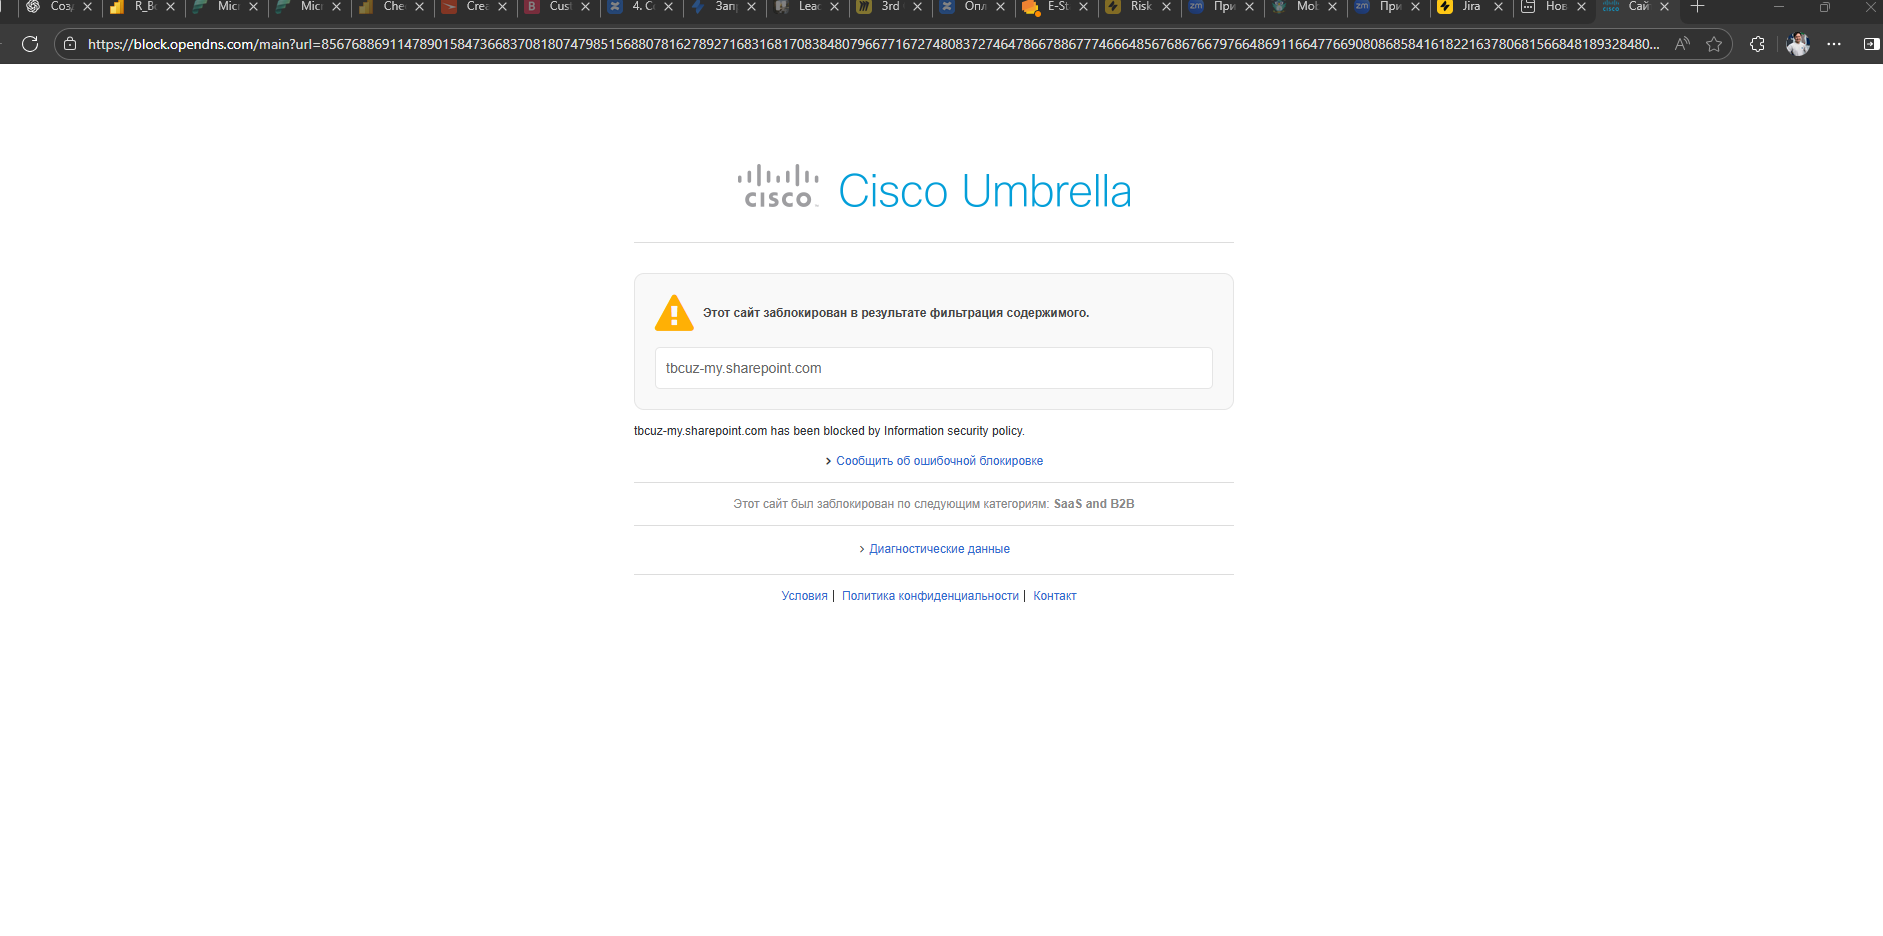
Task: View site information via the lock icon
Action: click(x=70, y=44)
